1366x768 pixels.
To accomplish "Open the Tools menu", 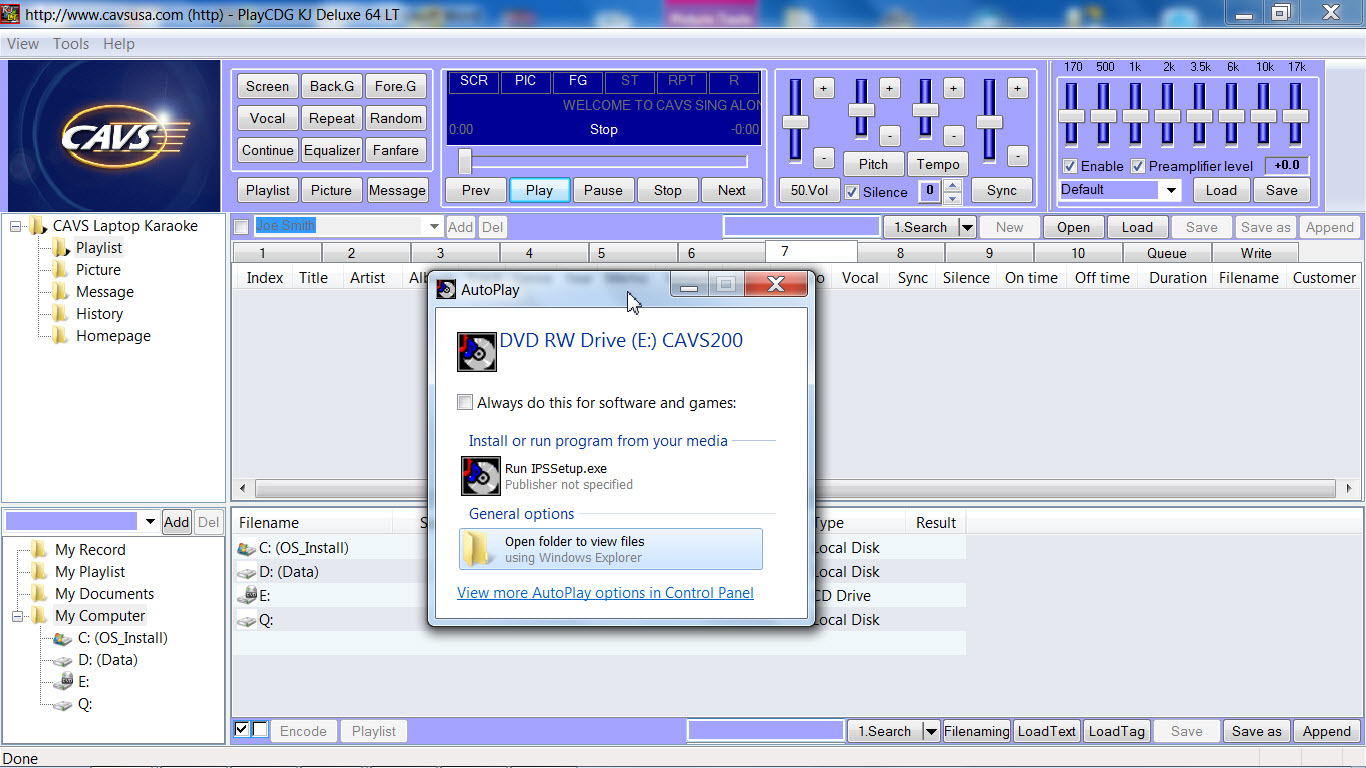I will 71,44.
